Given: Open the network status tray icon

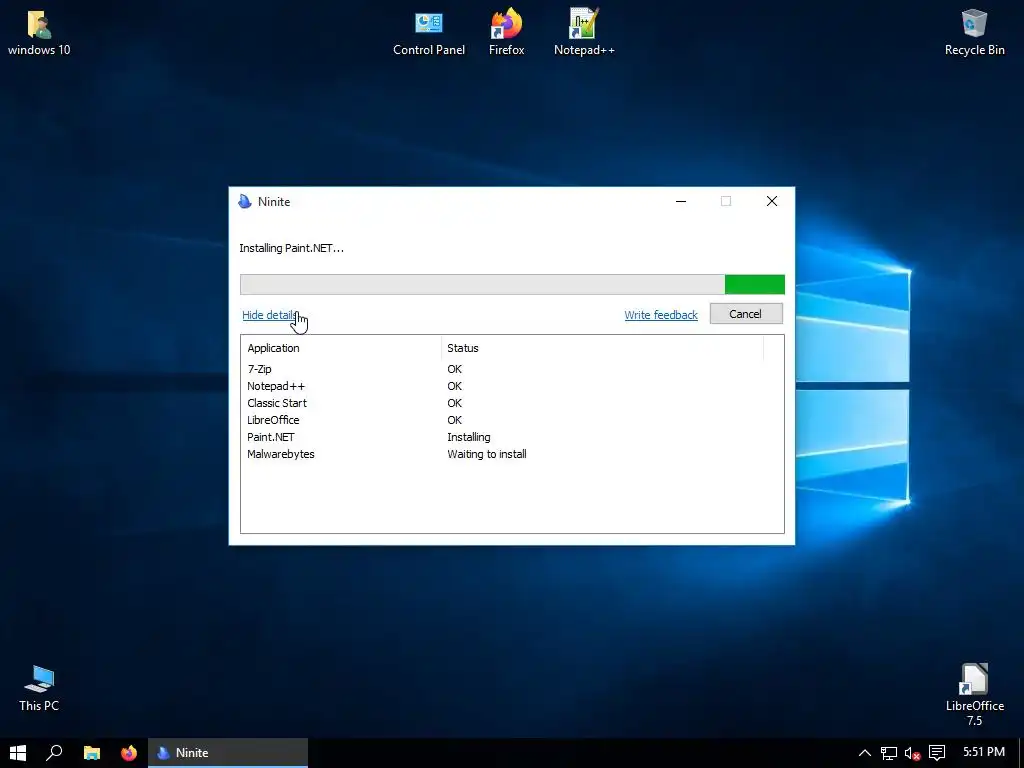Looking at the screenshot, I should (x=889, y=753).
